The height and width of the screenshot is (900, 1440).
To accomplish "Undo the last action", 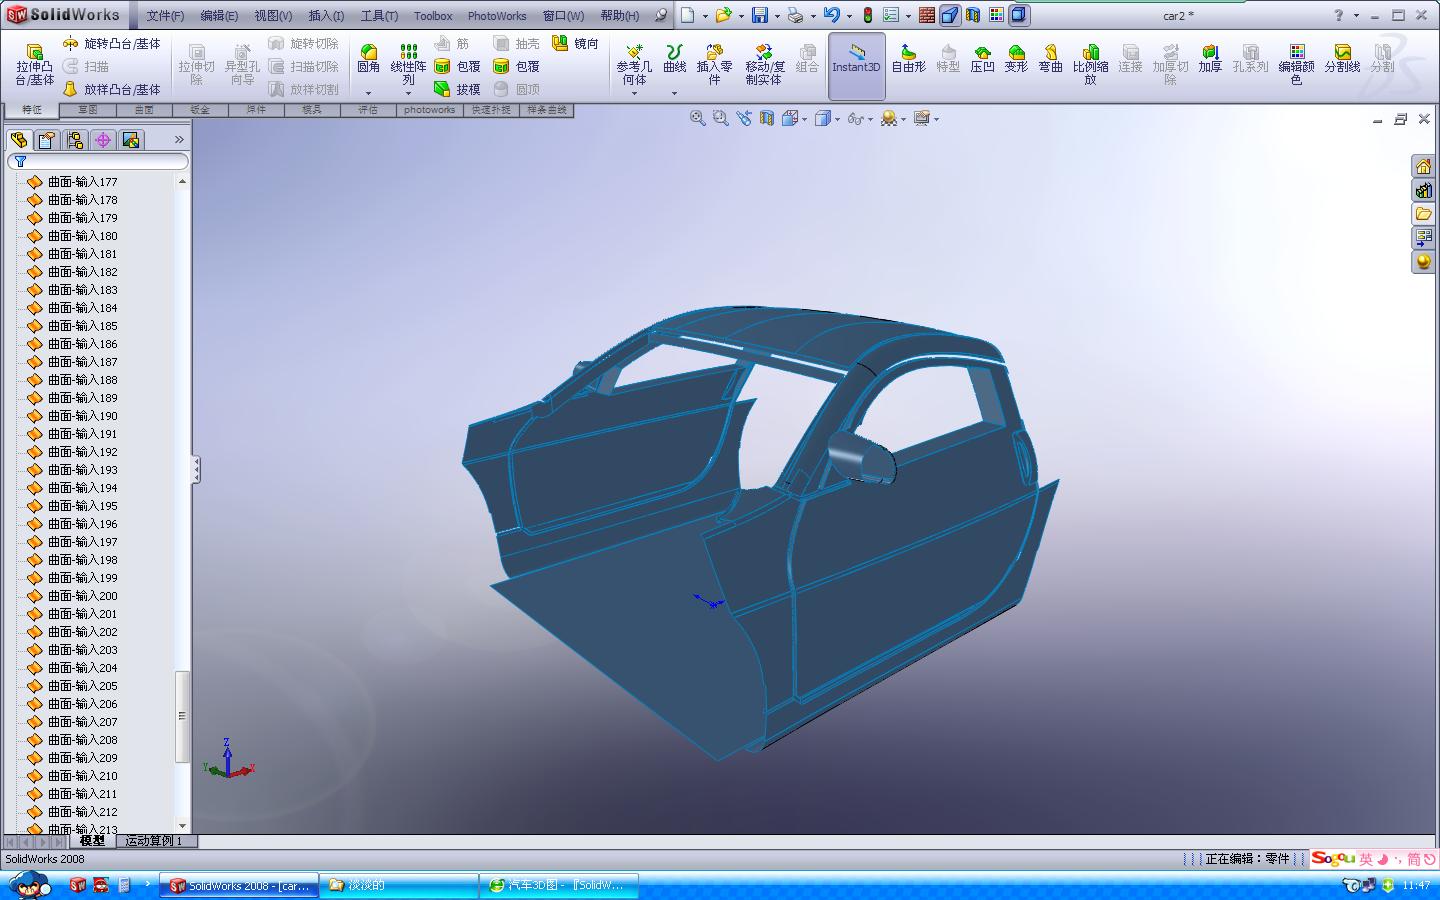I will (831, 15).
